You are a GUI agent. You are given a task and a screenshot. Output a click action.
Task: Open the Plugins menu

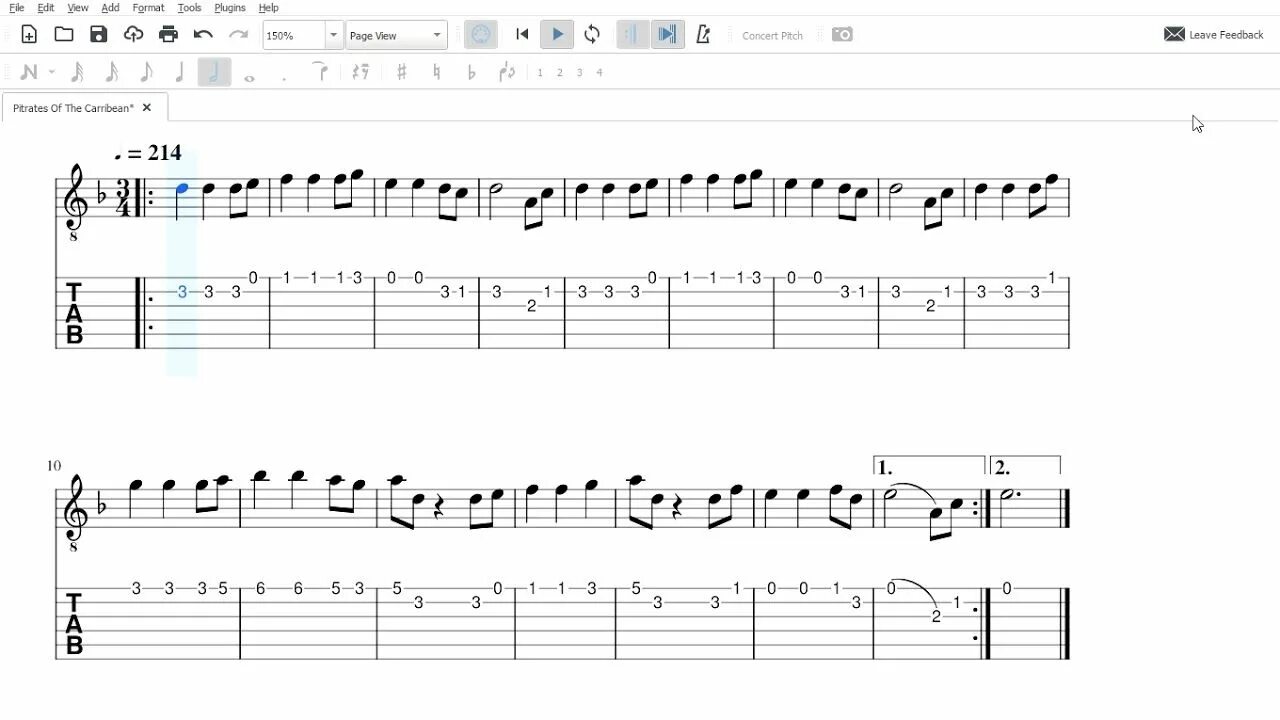[230, 8]
